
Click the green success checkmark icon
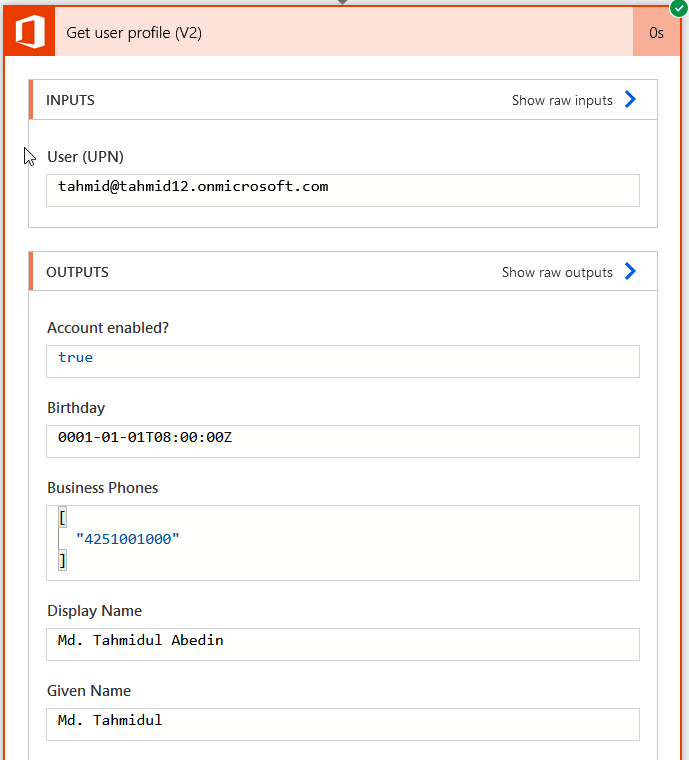(679, 8)
